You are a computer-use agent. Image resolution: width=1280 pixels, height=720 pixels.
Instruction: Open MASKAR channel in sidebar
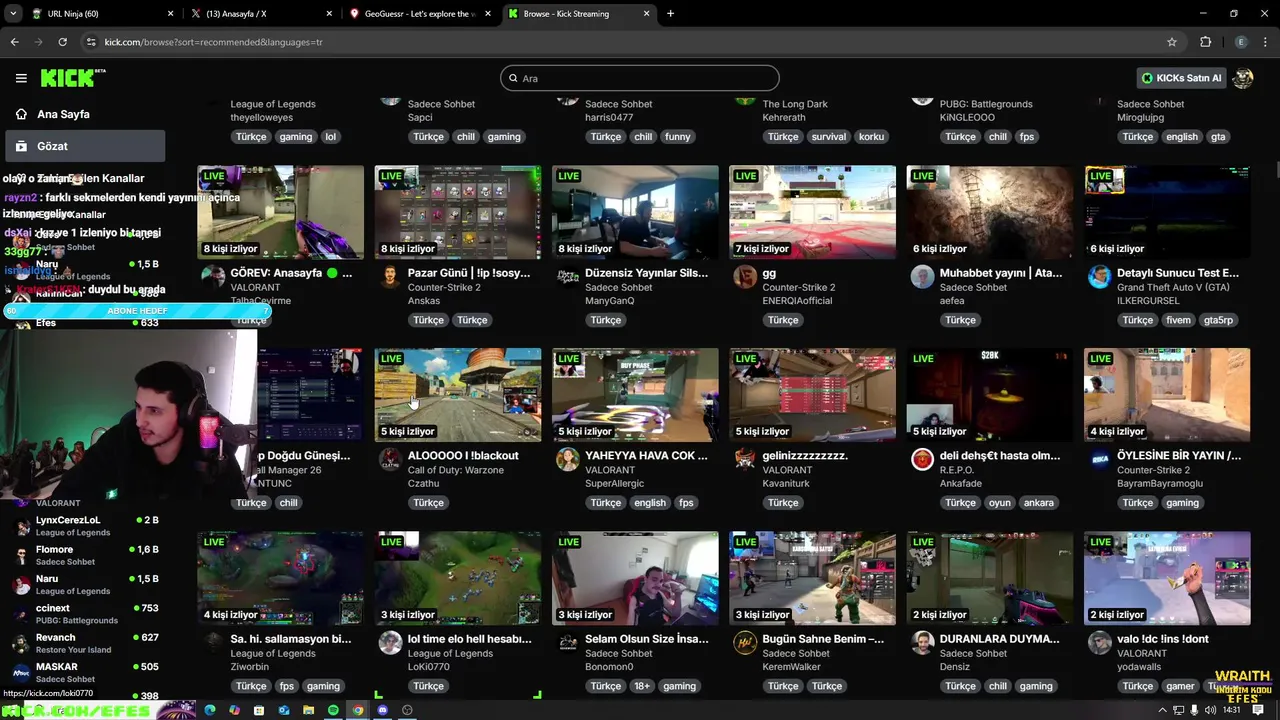click(x=85, y=672)
